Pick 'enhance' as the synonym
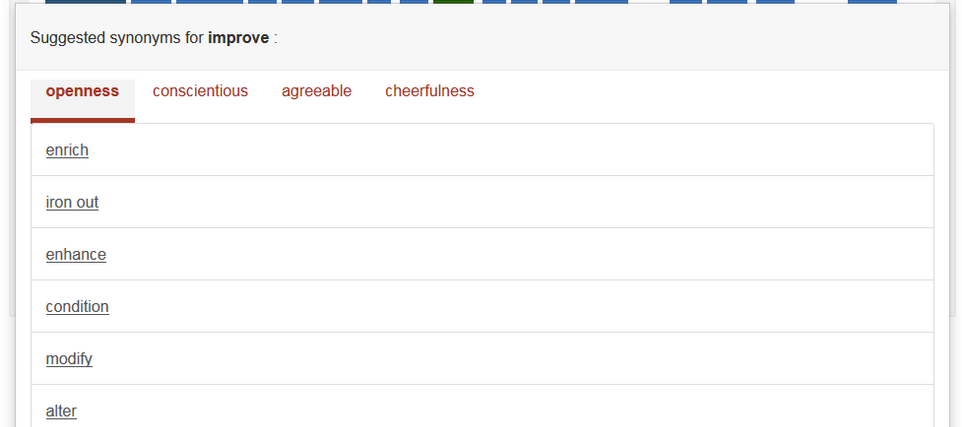962x427 pixels. coord(76,254)
